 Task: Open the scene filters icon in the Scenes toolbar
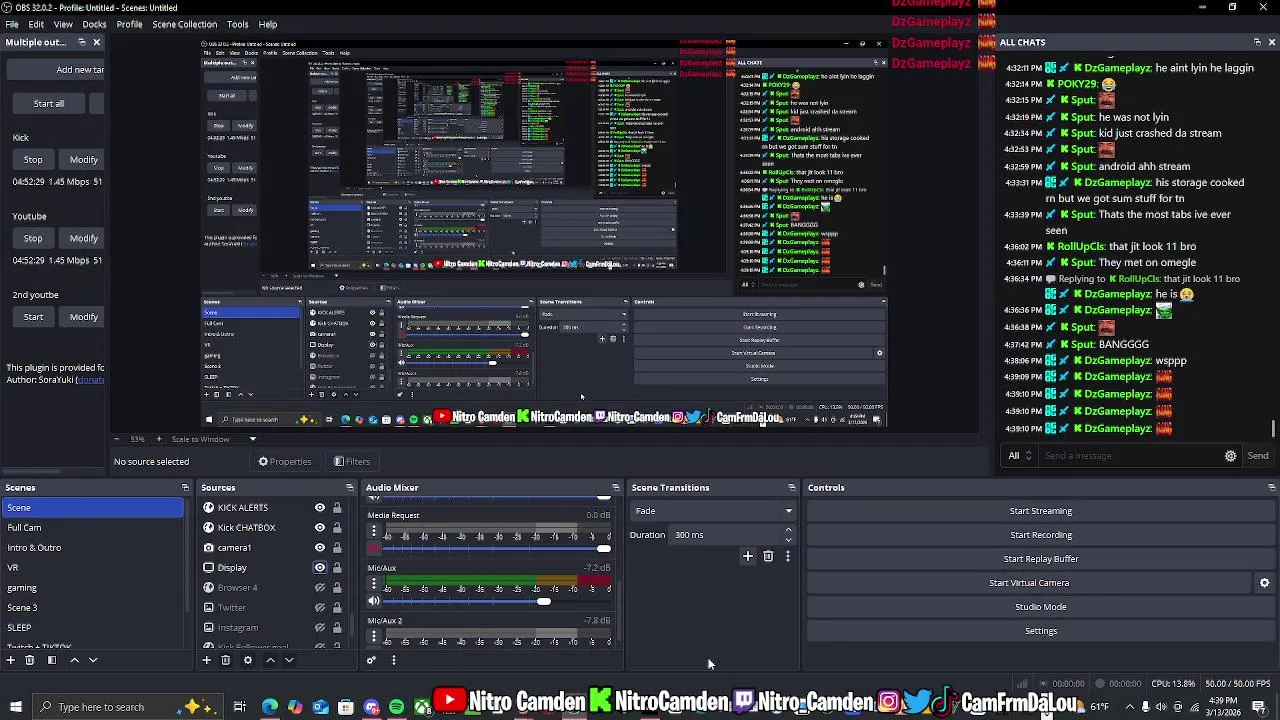(52, 660)
